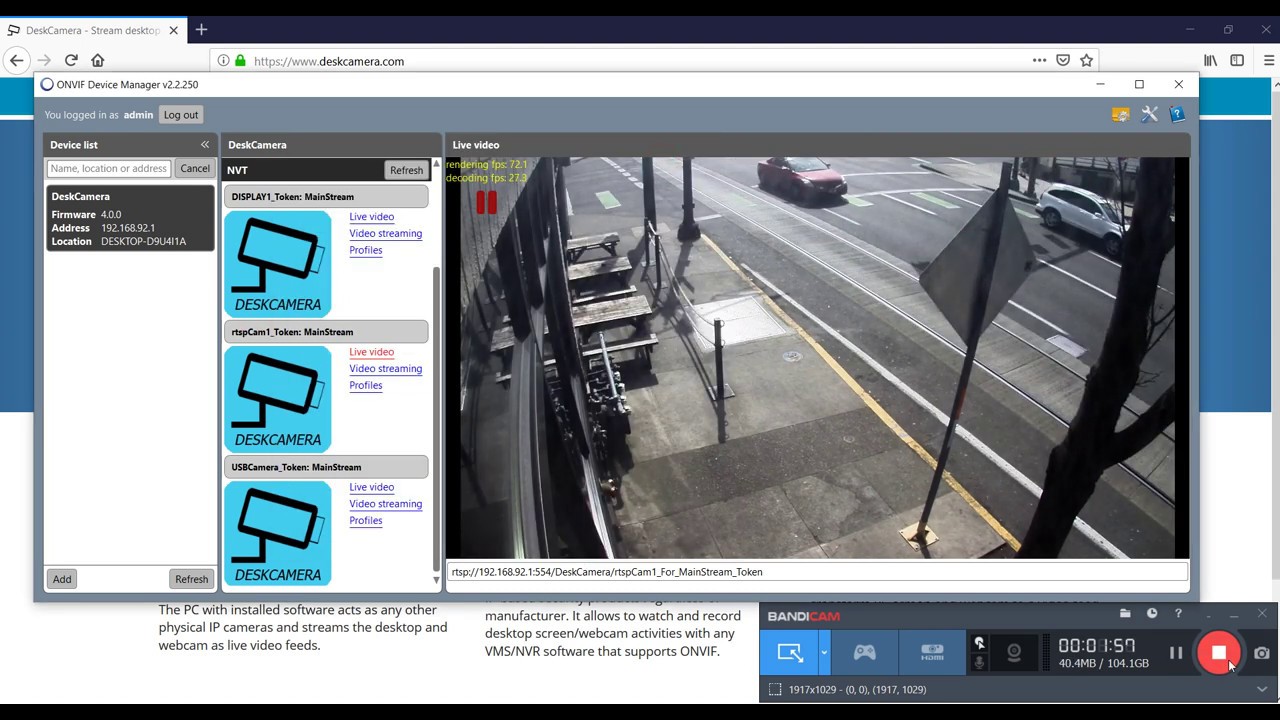Select Bandicam screen recording mode
The image size is (1280, 720).
click(790, 653)
